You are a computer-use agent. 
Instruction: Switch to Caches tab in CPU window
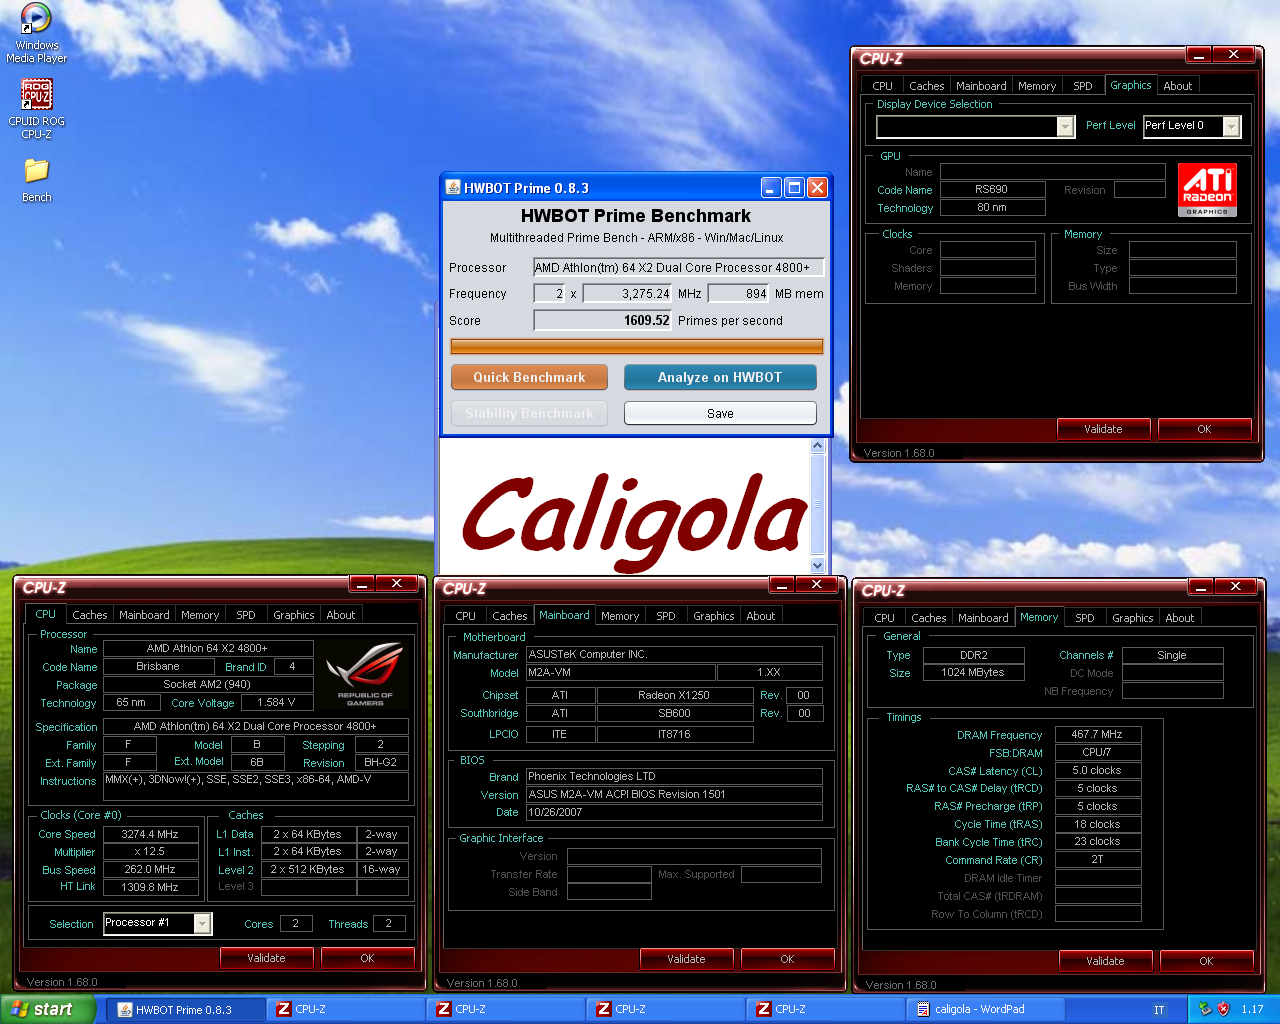tap(89, 615)
